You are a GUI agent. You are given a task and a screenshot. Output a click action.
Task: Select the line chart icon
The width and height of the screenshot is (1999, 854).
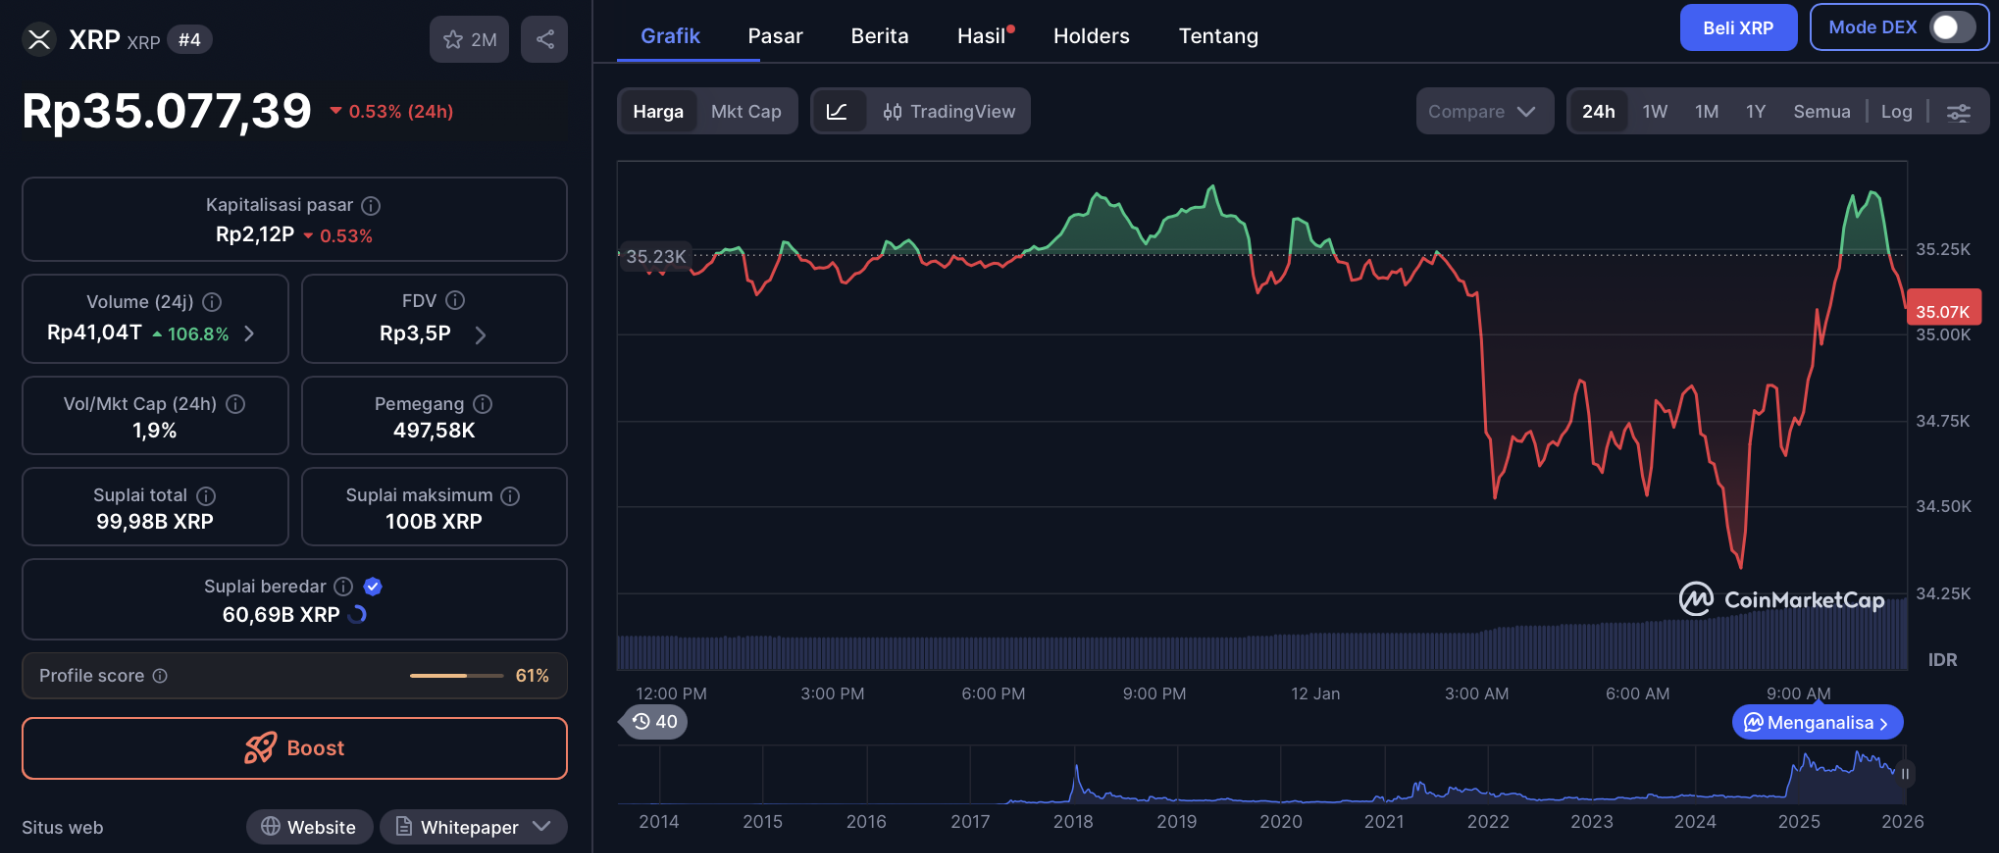click(838, 112)
